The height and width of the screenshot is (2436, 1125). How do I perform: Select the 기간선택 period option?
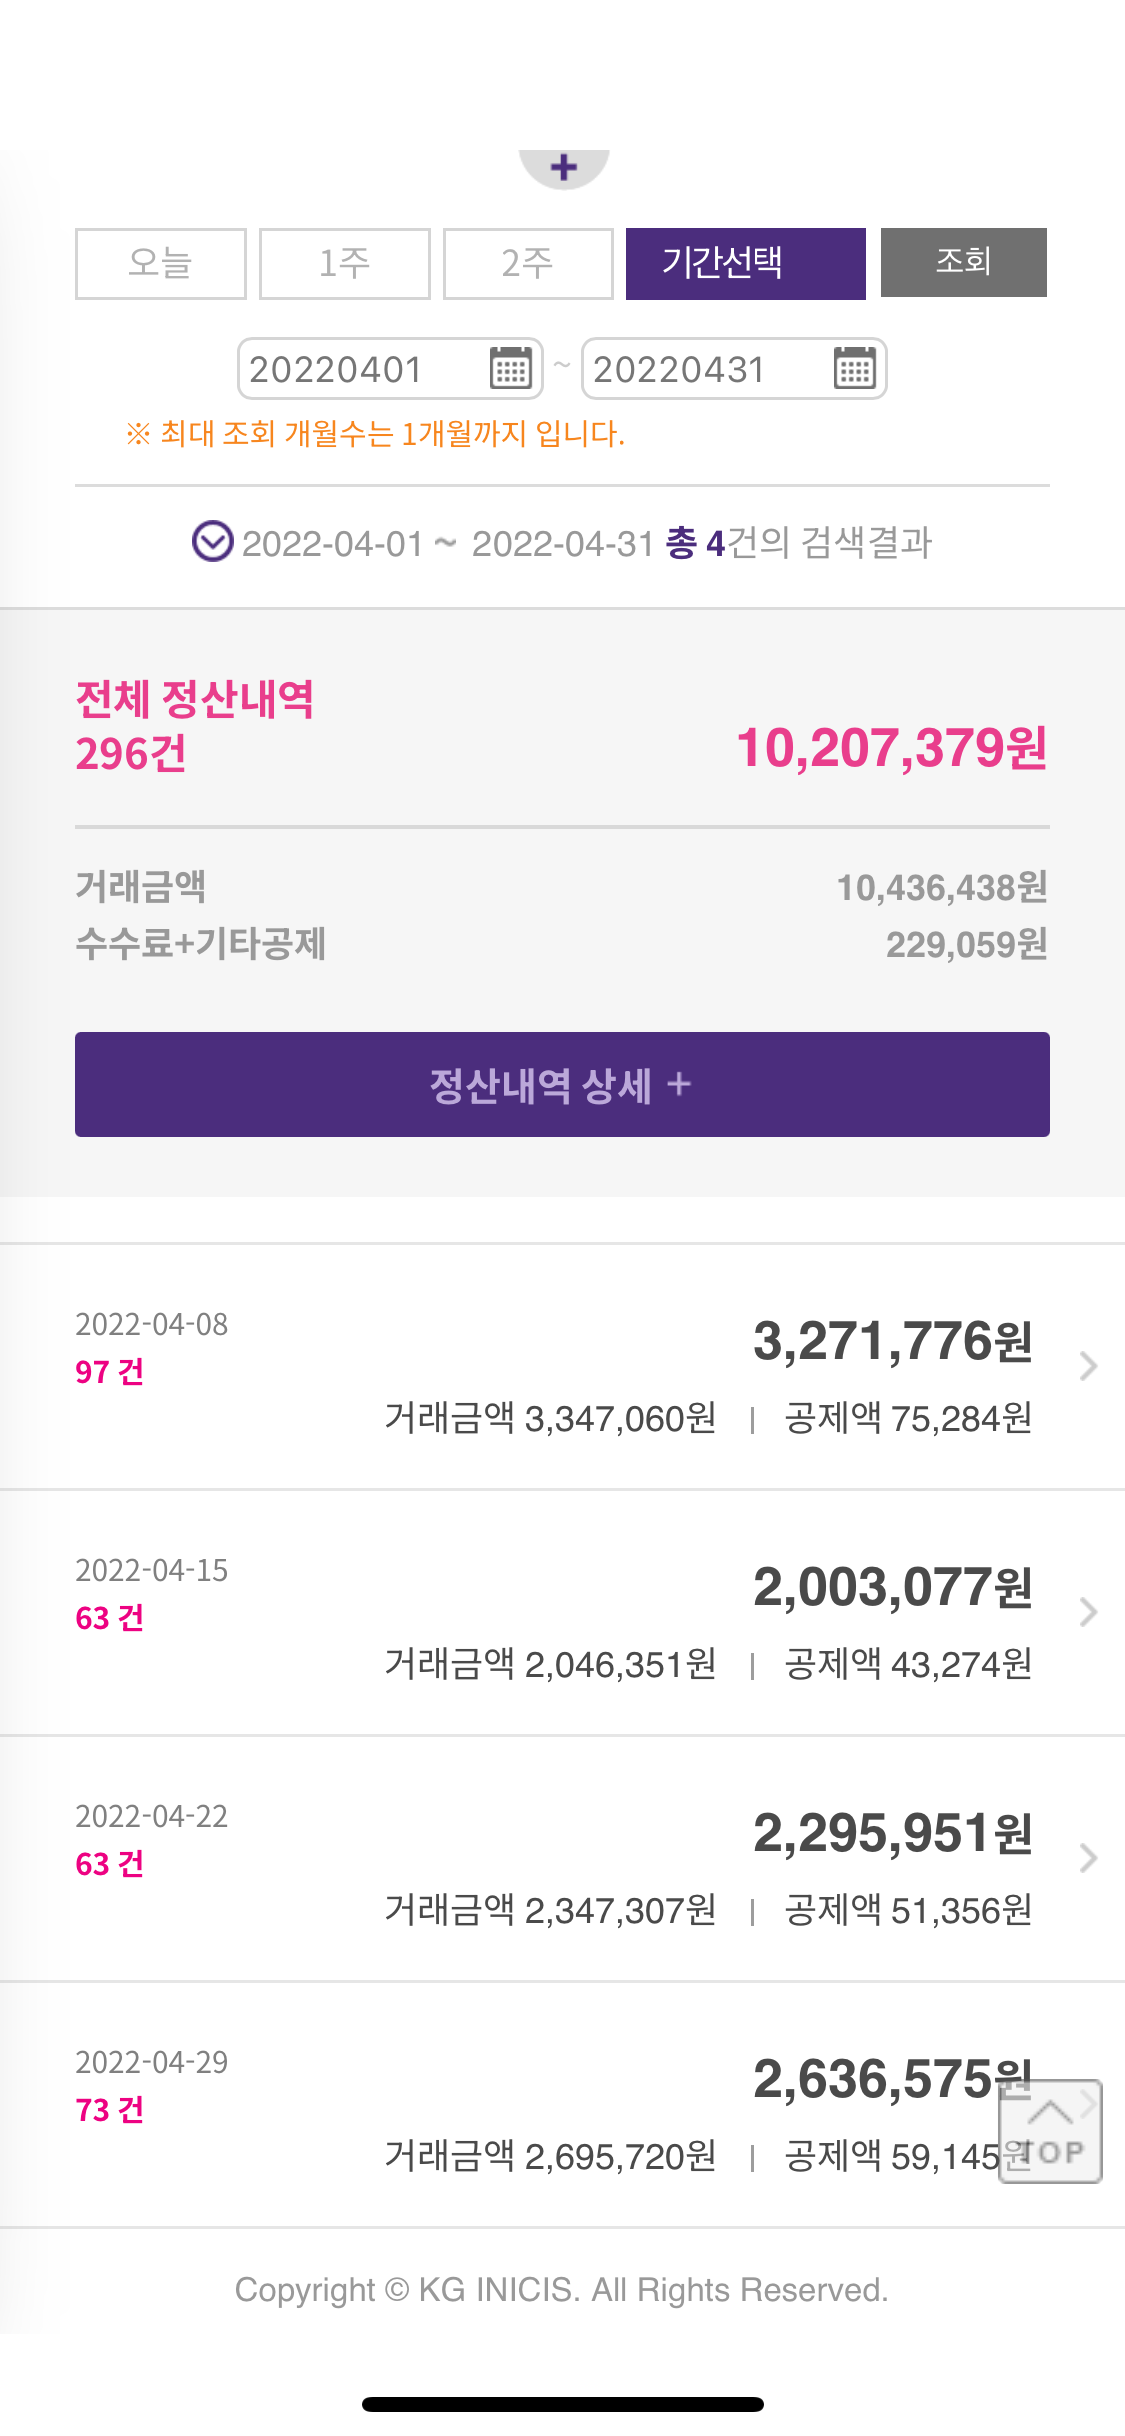click(745, 263)
